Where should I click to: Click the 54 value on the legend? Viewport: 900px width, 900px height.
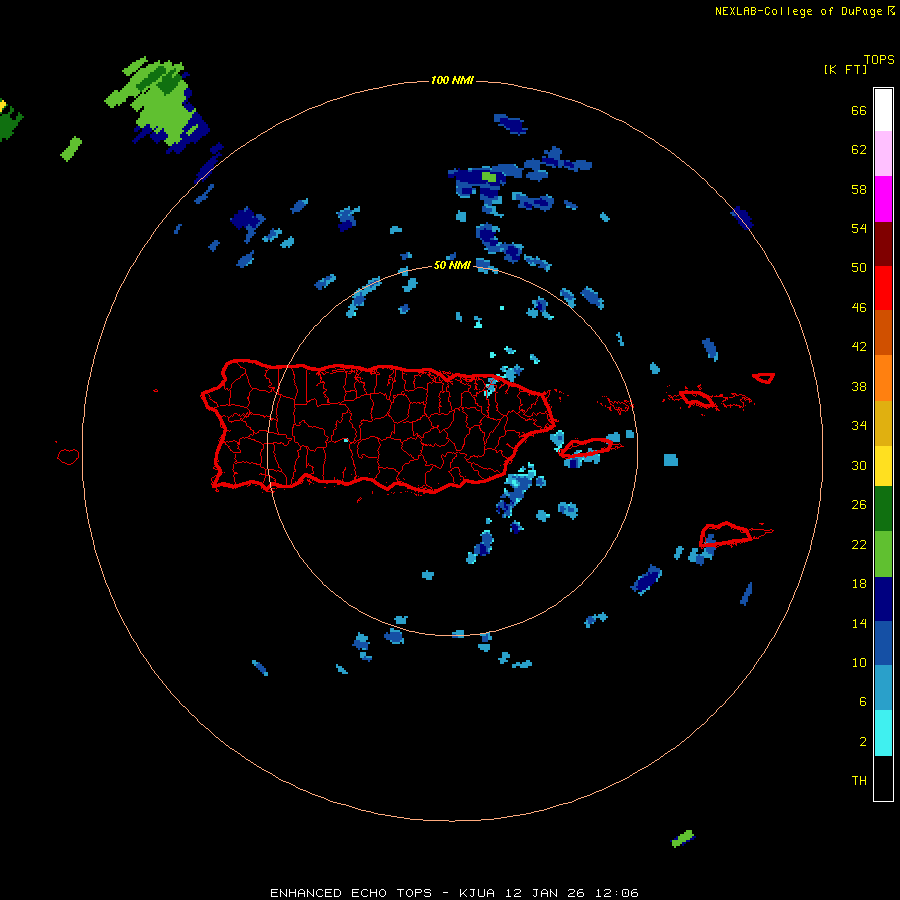[859, 228]
